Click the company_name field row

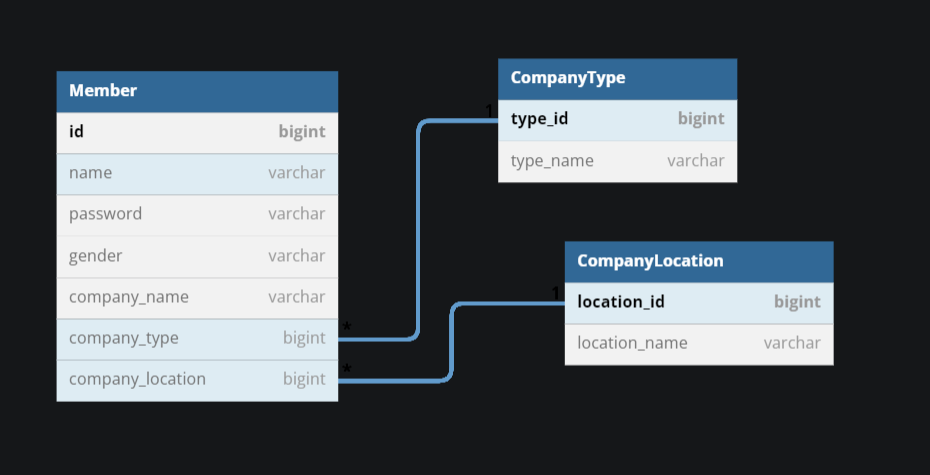[x=197, y=298]
